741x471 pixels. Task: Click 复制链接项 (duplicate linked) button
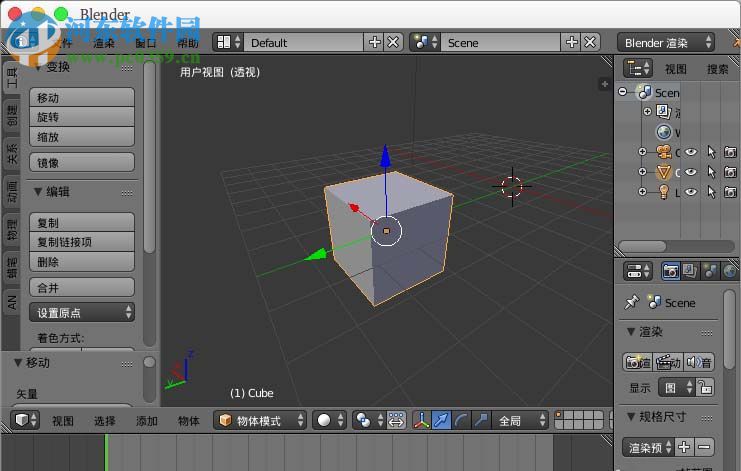tap(82, 242)
